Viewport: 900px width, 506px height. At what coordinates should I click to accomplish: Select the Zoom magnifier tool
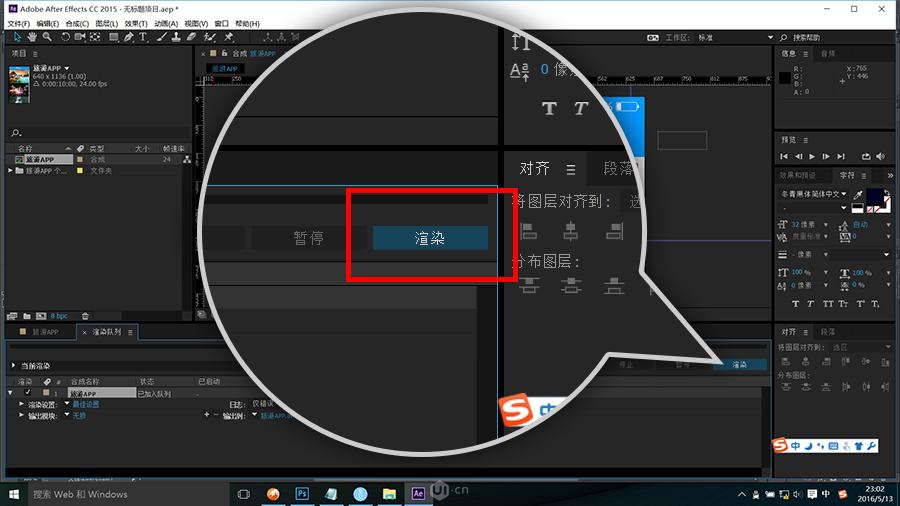[x=47, y=37]
